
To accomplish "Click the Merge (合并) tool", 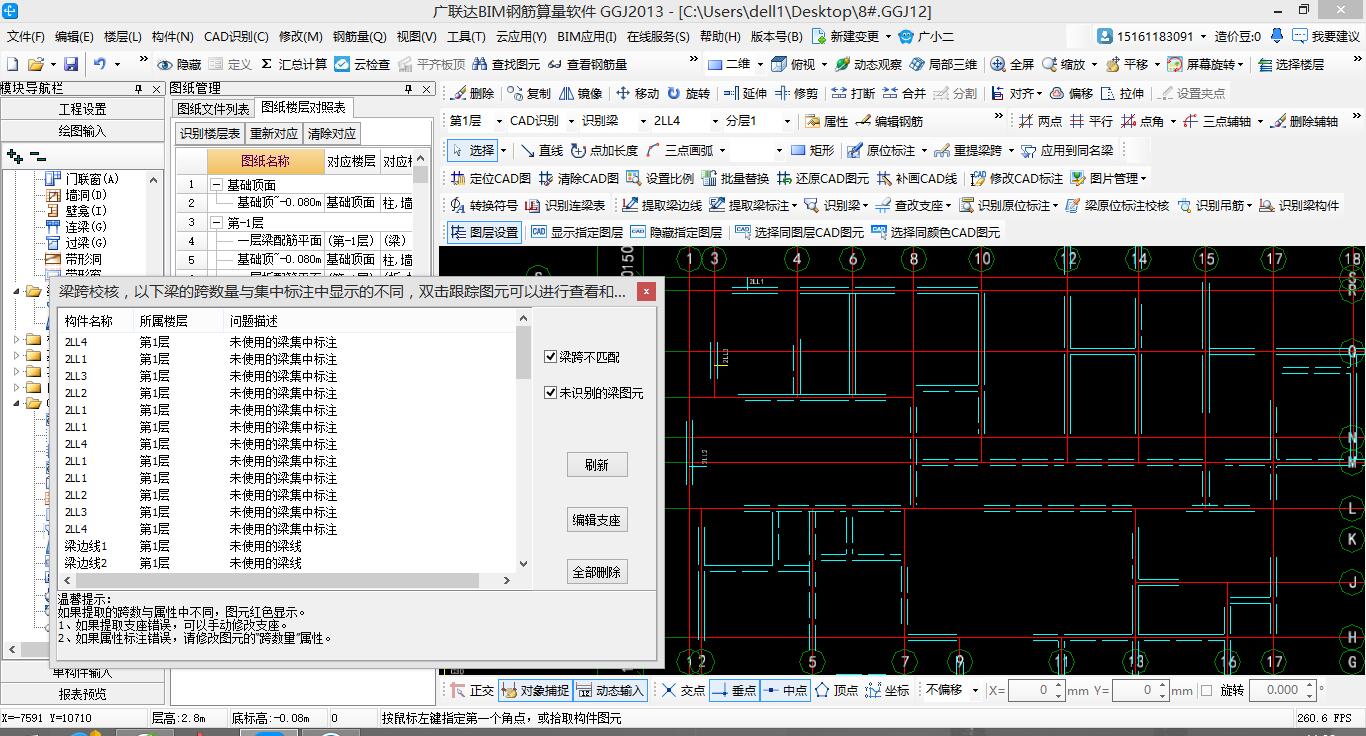I will (x=903, y=93).
